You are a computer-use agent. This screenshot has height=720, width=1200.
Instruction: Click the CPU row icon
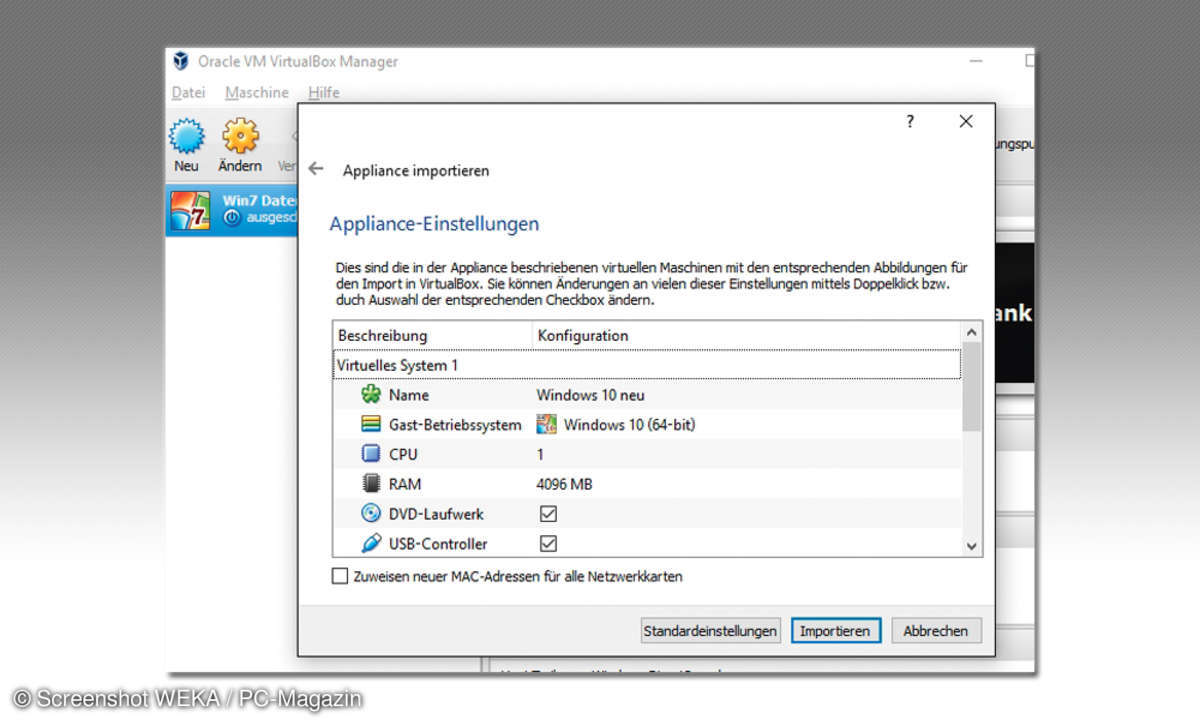point(371,454)
